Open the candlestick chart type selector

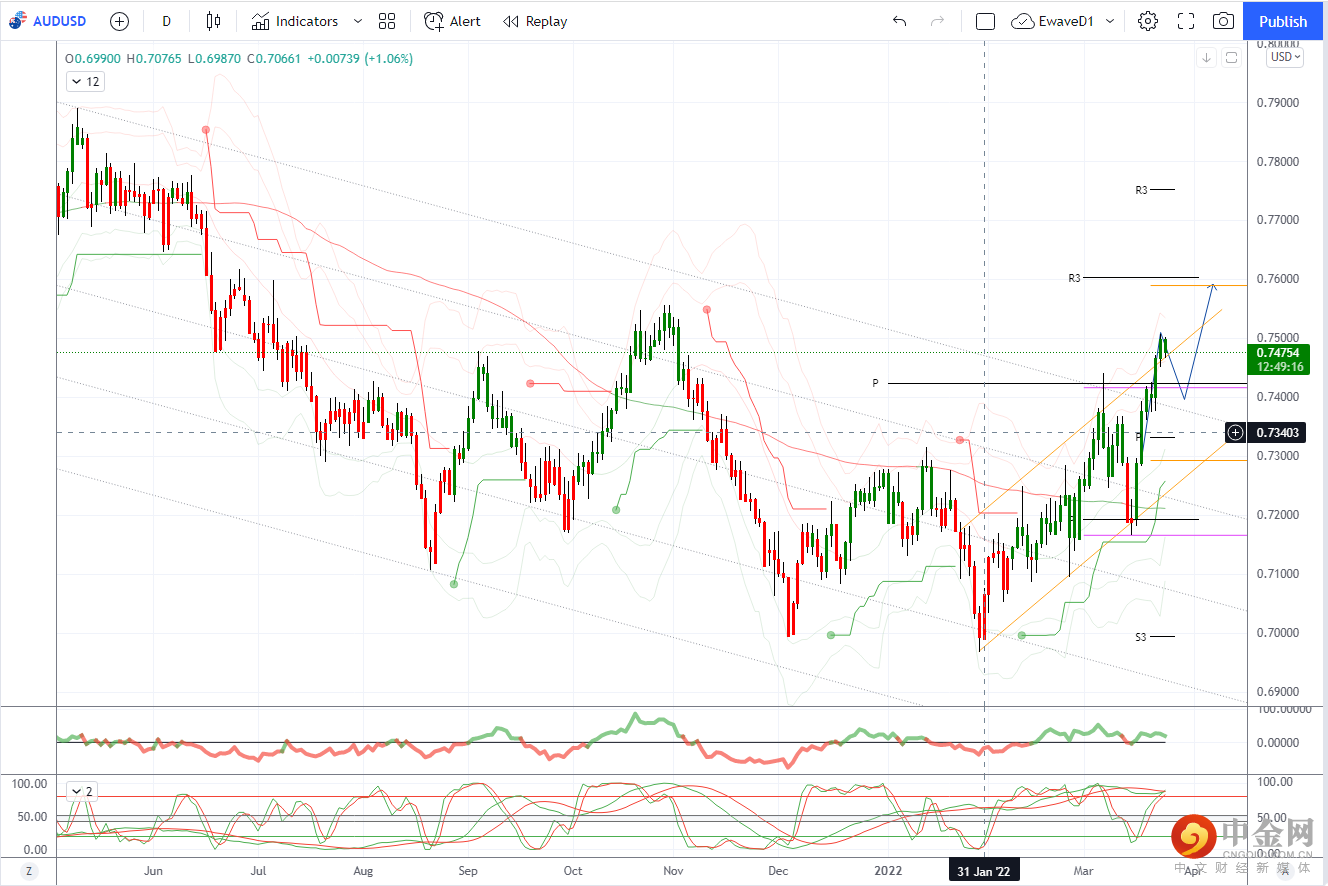coord(213,21)
